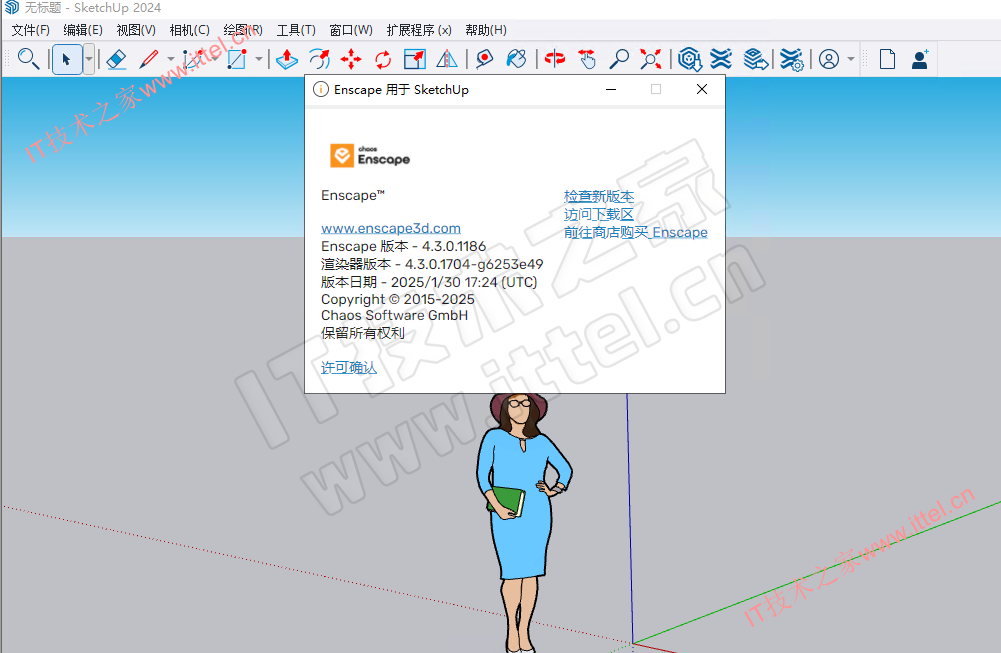Open the 扩展程序 (x) menu

[419, 30]
